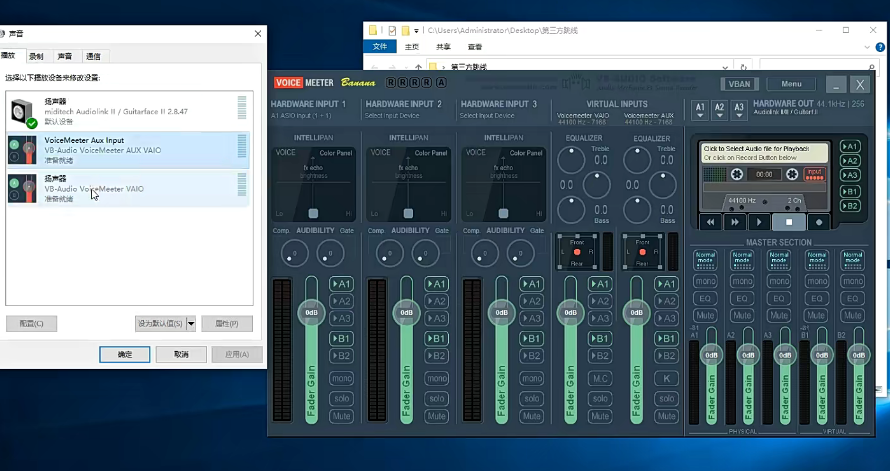Select input device for Hardware Input 2
The height and width of the screenshot is (471, 890).
pos(392,116)
